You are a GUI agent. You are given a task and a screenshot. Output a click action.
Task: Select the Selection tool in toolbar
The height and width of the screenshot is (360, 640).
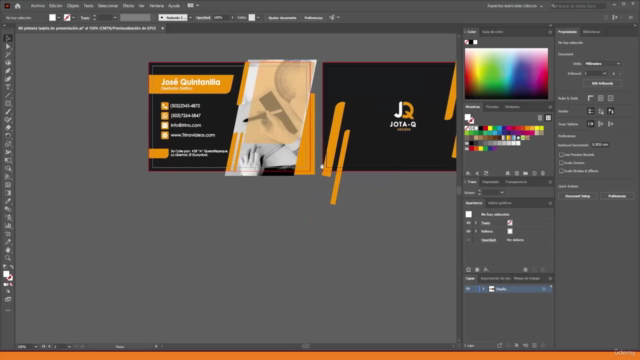[x=8, y=38]
